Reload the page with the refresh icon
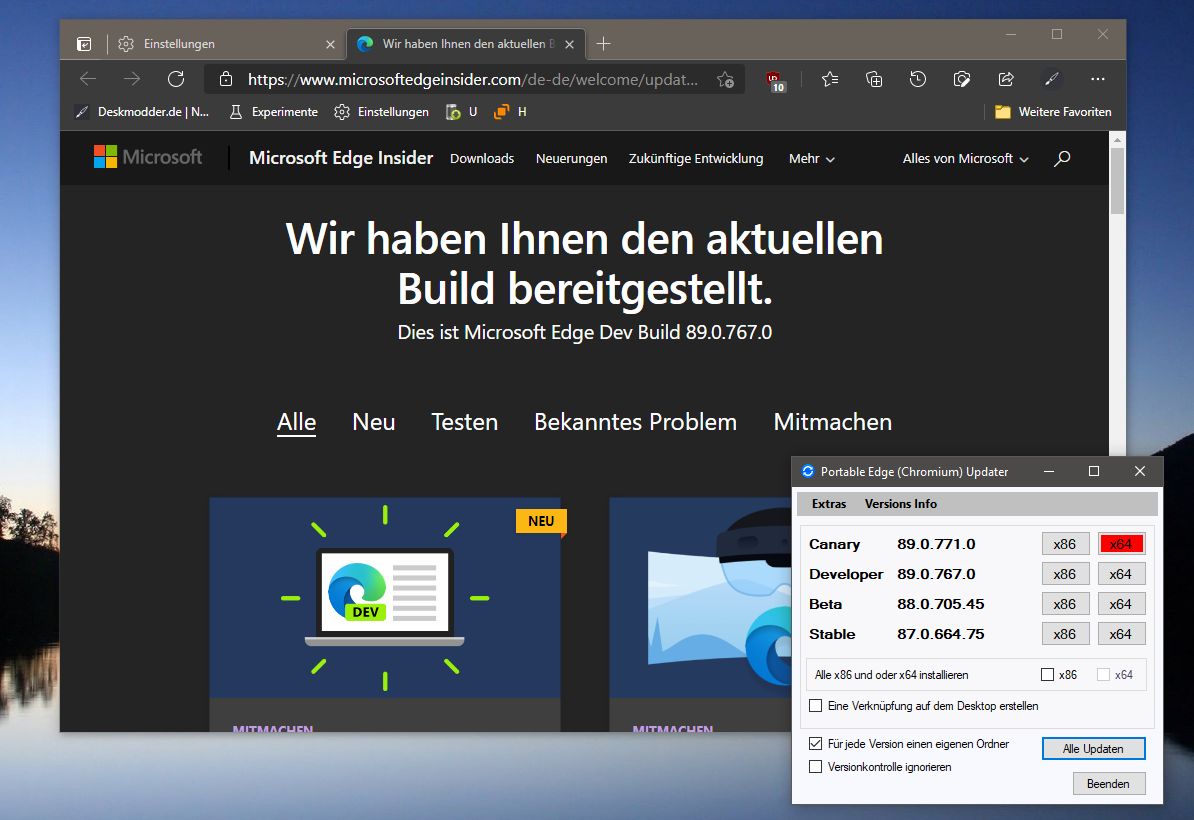 click(176, 78)
